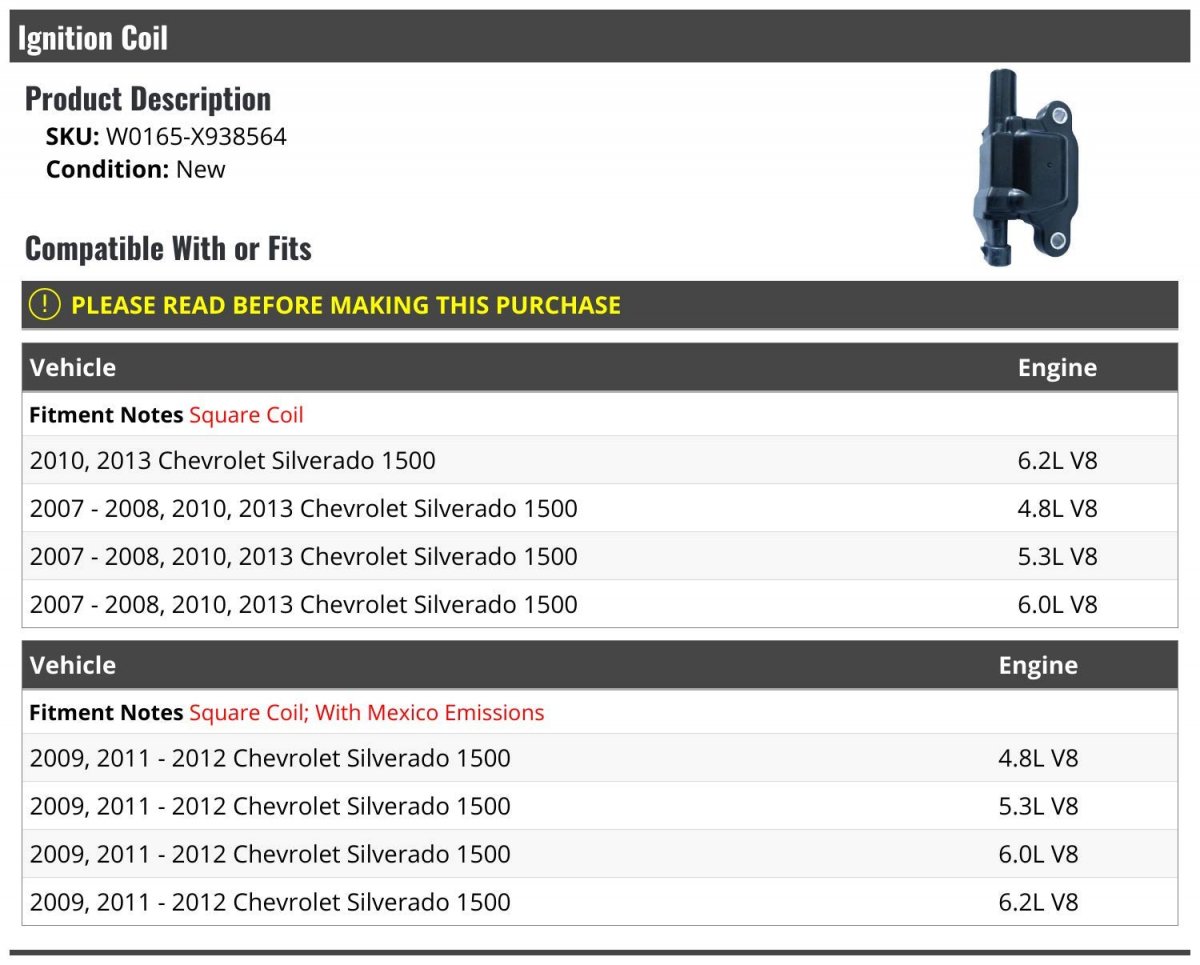Screen dimensions: 1200x965
Task: Select the 2007 - 2008 Silverado 1500 5.3L V8 row
Action: 600,556
